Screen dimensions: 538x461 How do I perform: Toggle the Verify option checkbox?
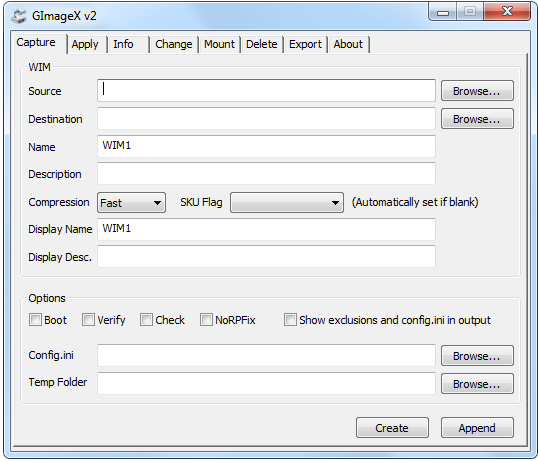point(88,320)
